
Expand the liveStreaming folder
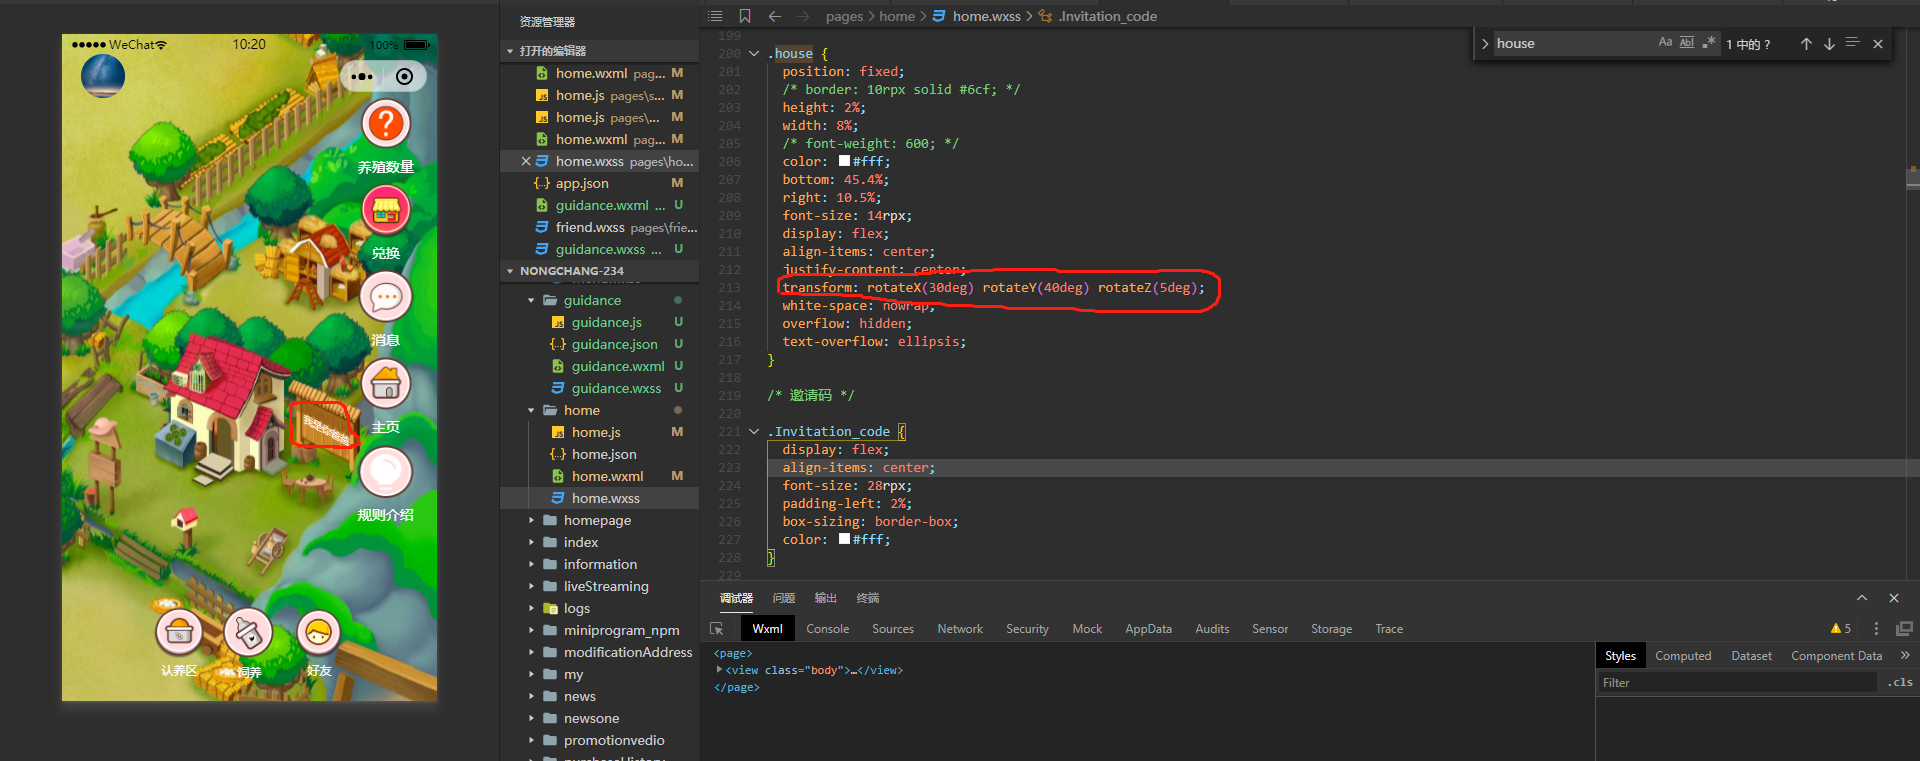[x=531, y=586]
